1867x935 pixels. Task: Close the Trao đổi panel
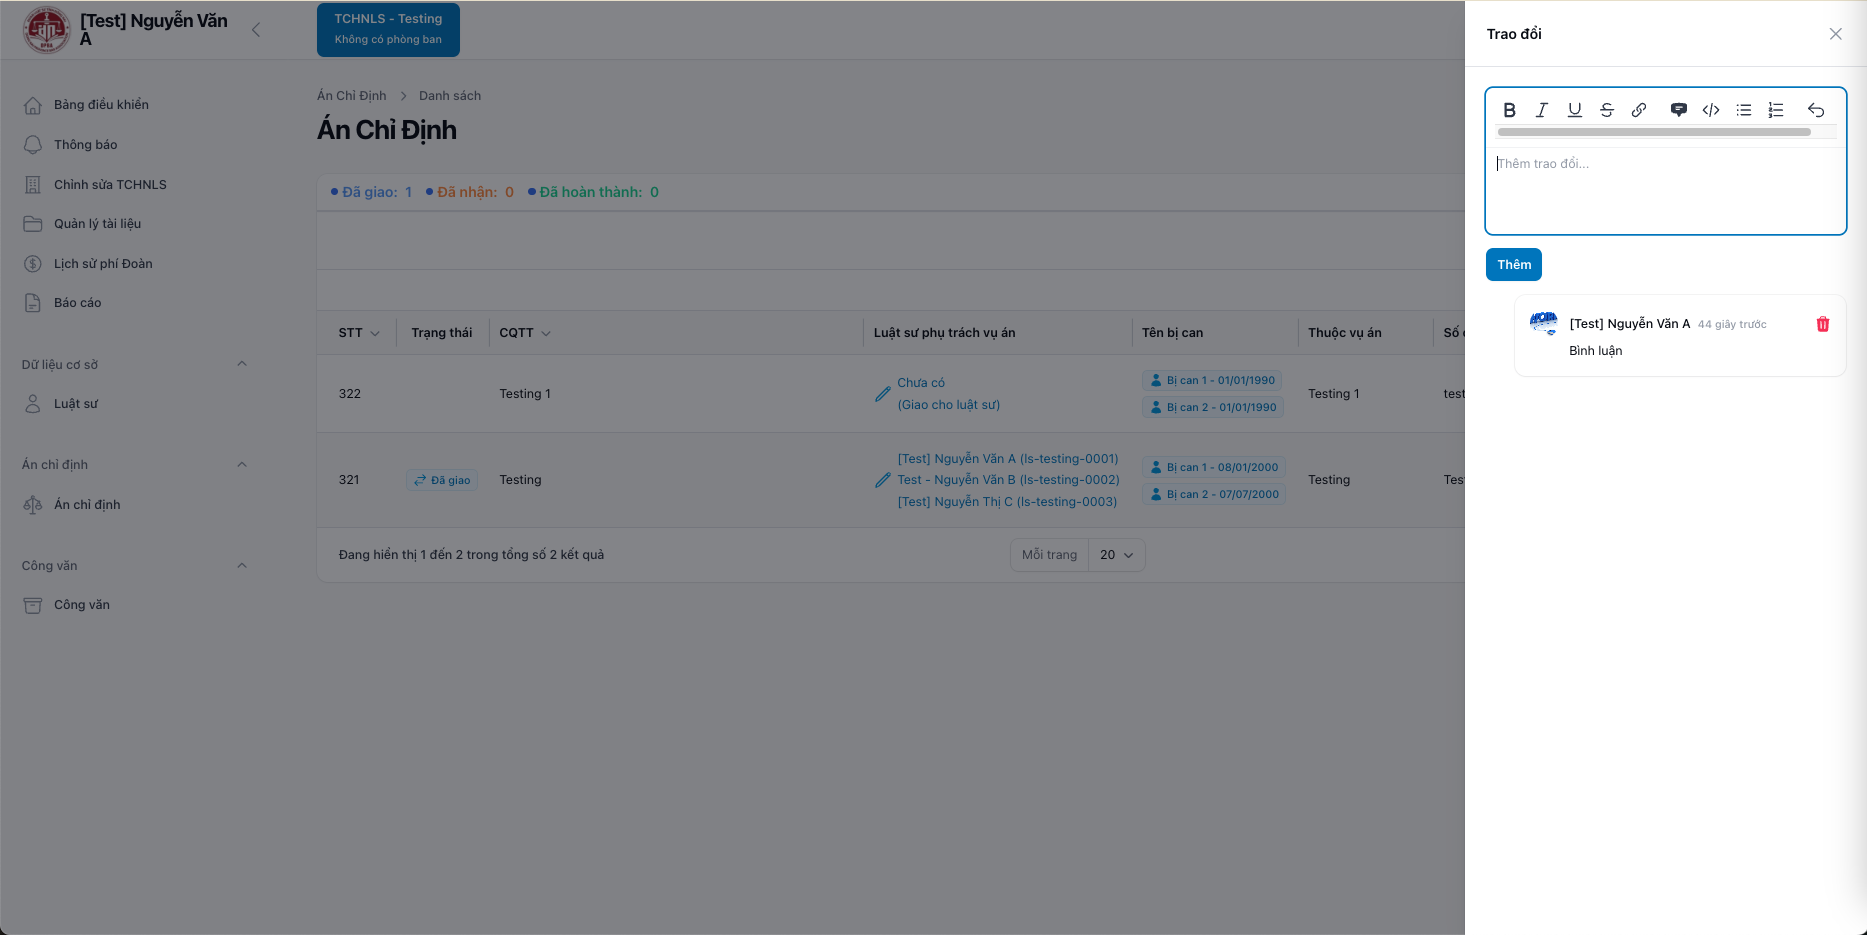pos(1835,34)
